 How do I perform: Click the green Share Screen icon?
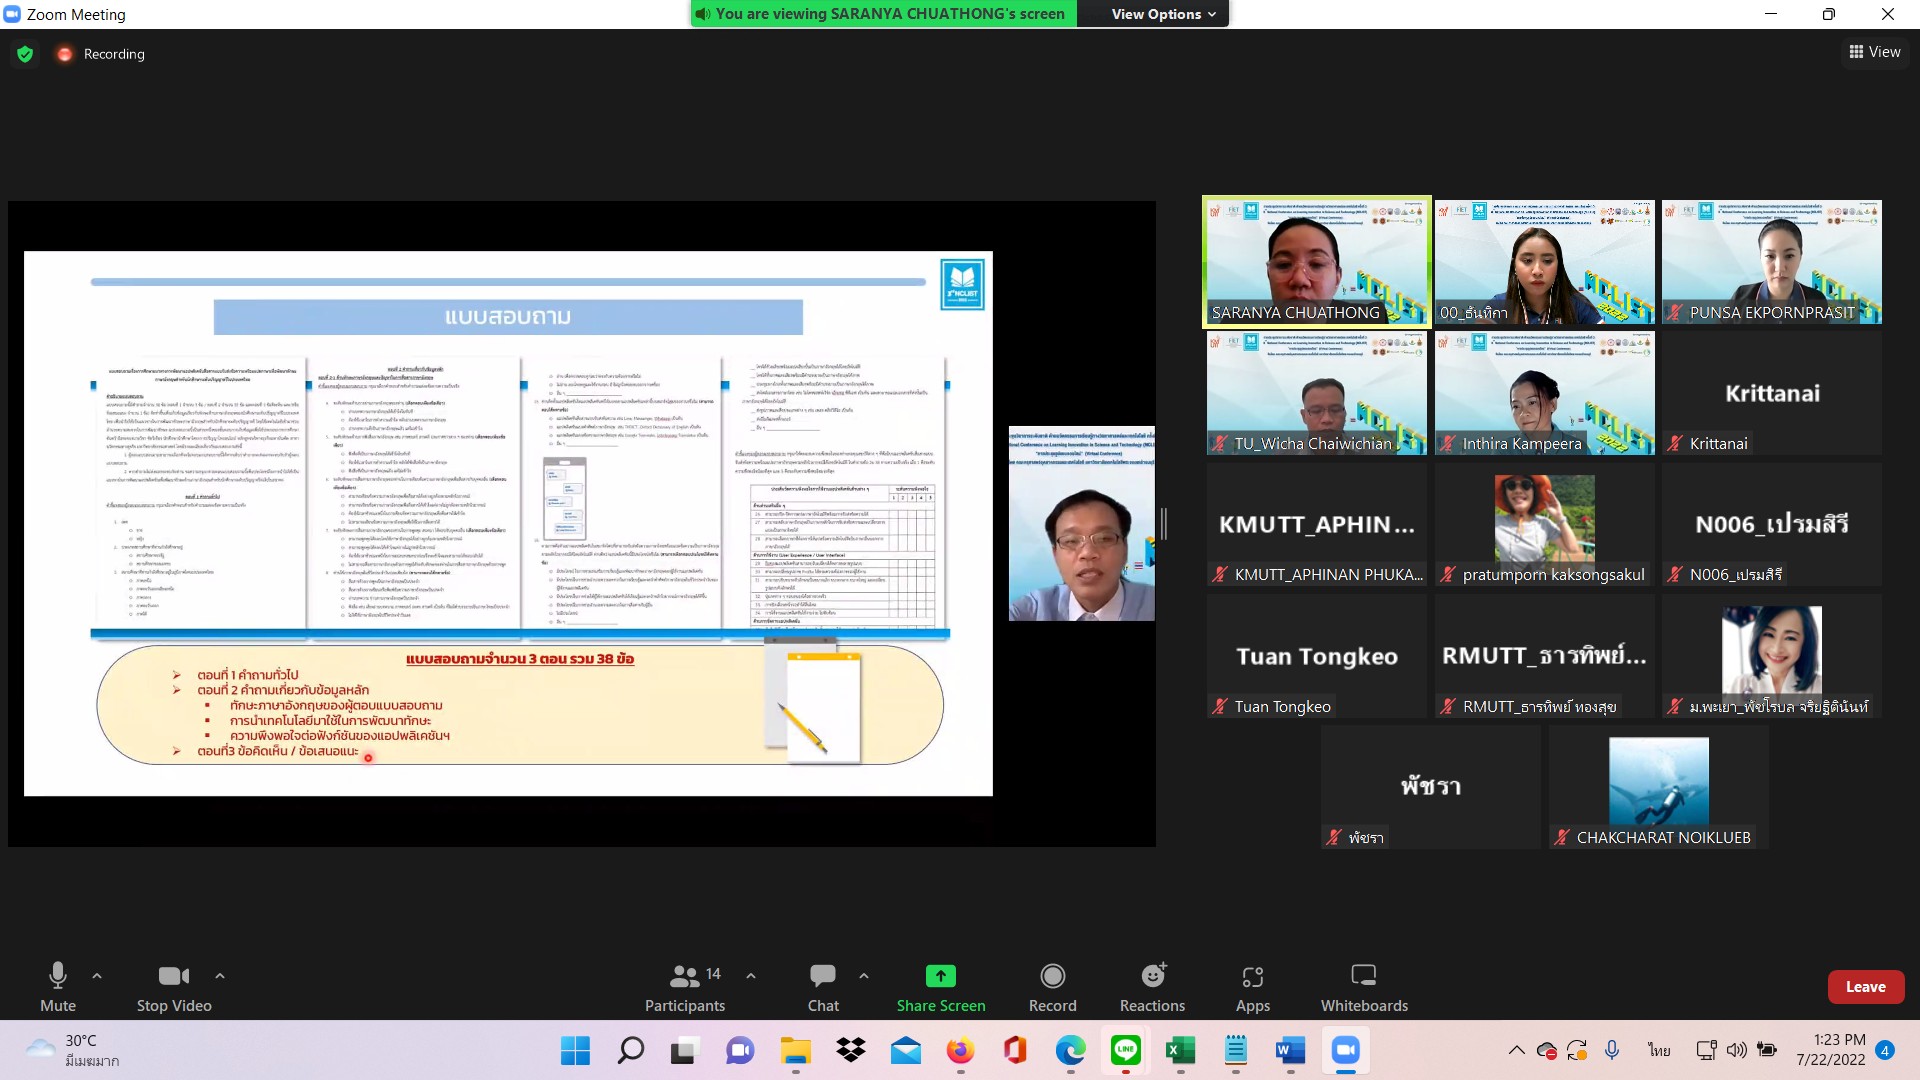coord(940,975)
